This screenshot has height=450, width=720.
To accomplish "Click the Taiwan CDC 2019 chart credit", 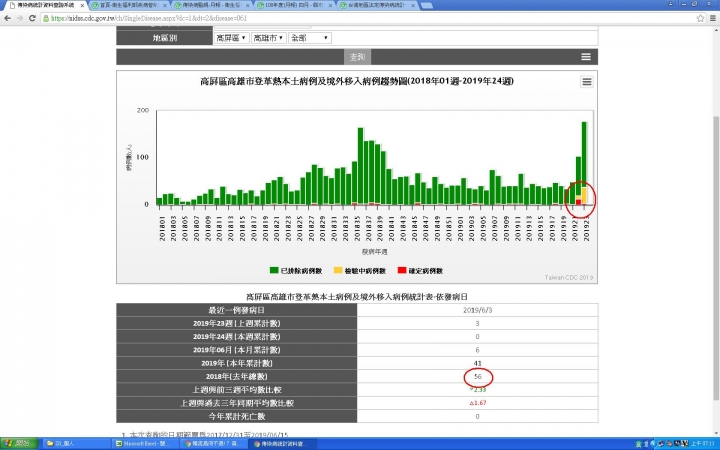I will 568,277.
